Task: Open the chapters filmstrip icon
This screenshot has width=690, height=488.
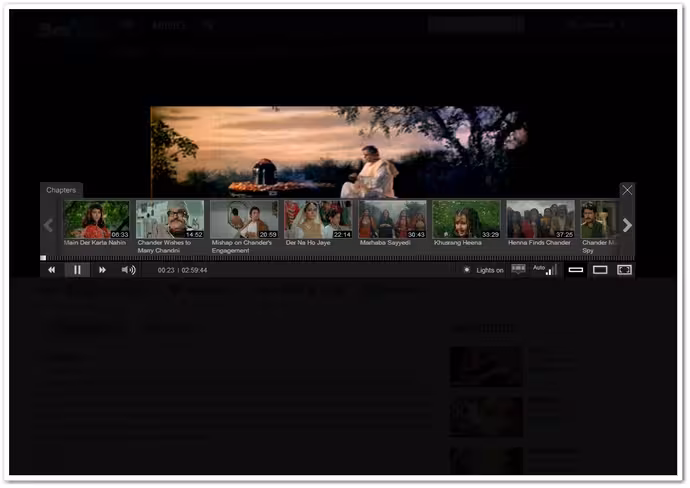Action: [518, 269]
